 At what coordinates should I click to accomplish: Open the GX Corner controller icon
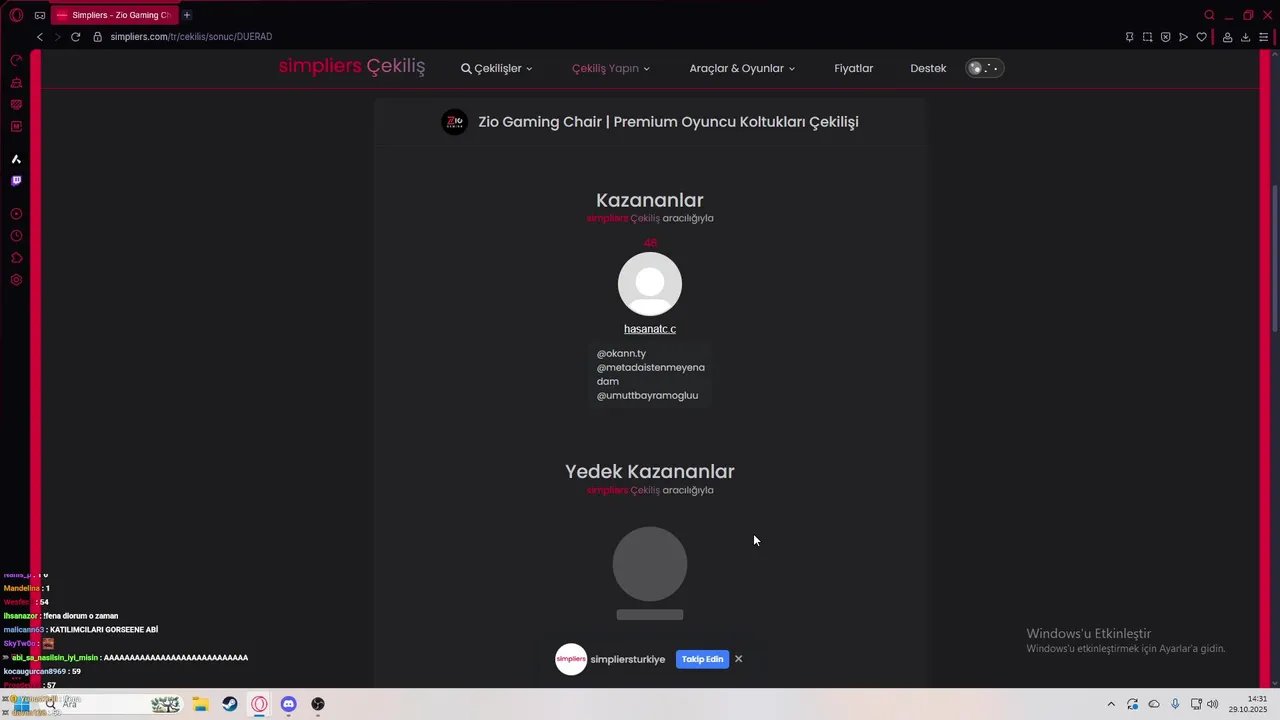pyautogui.click(x=39, y=15)
